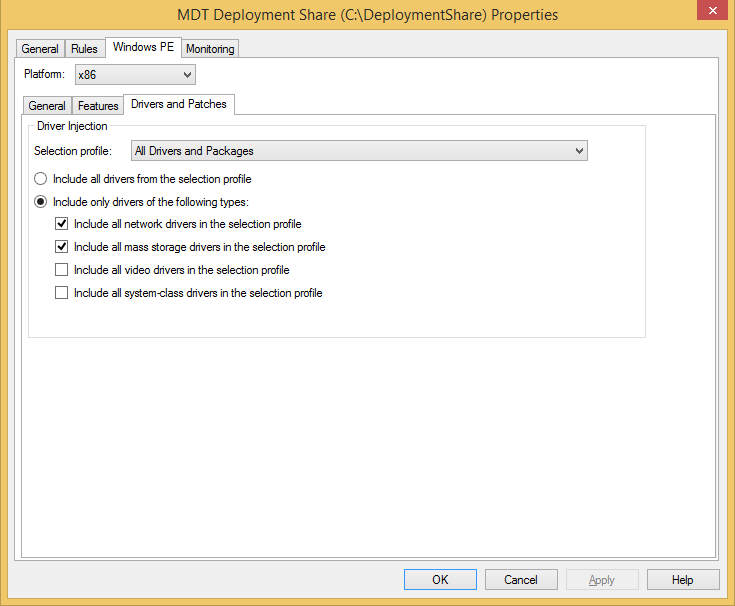Select the Drivers and Patches sub-tab

coord(179,104)
